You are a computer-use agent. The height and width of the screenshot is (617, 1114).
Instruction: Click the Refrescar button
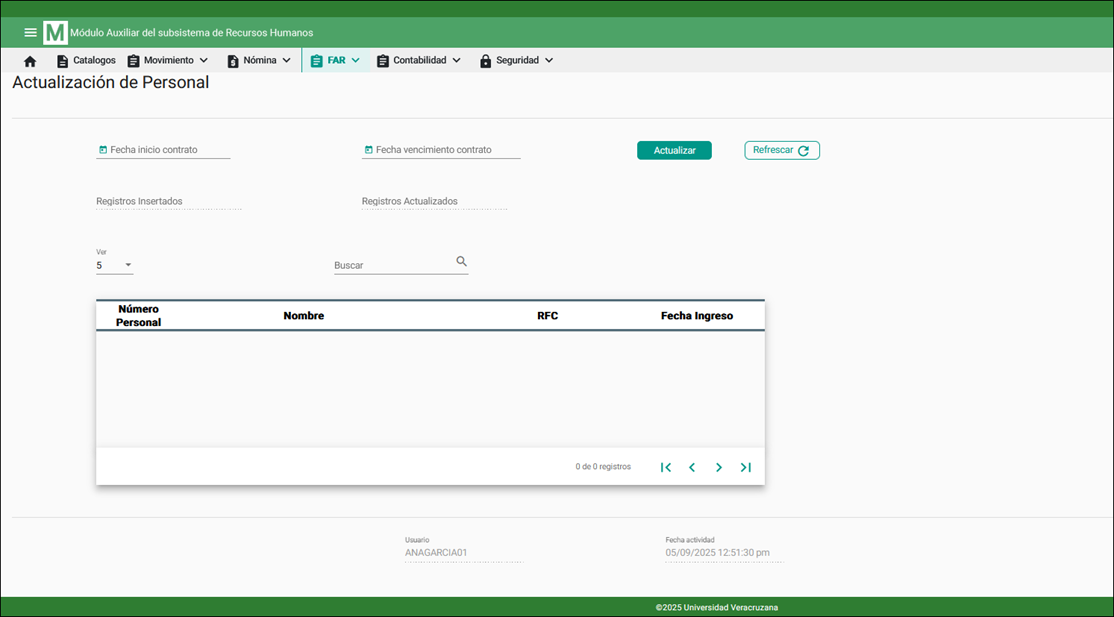(x=781, y=150)
